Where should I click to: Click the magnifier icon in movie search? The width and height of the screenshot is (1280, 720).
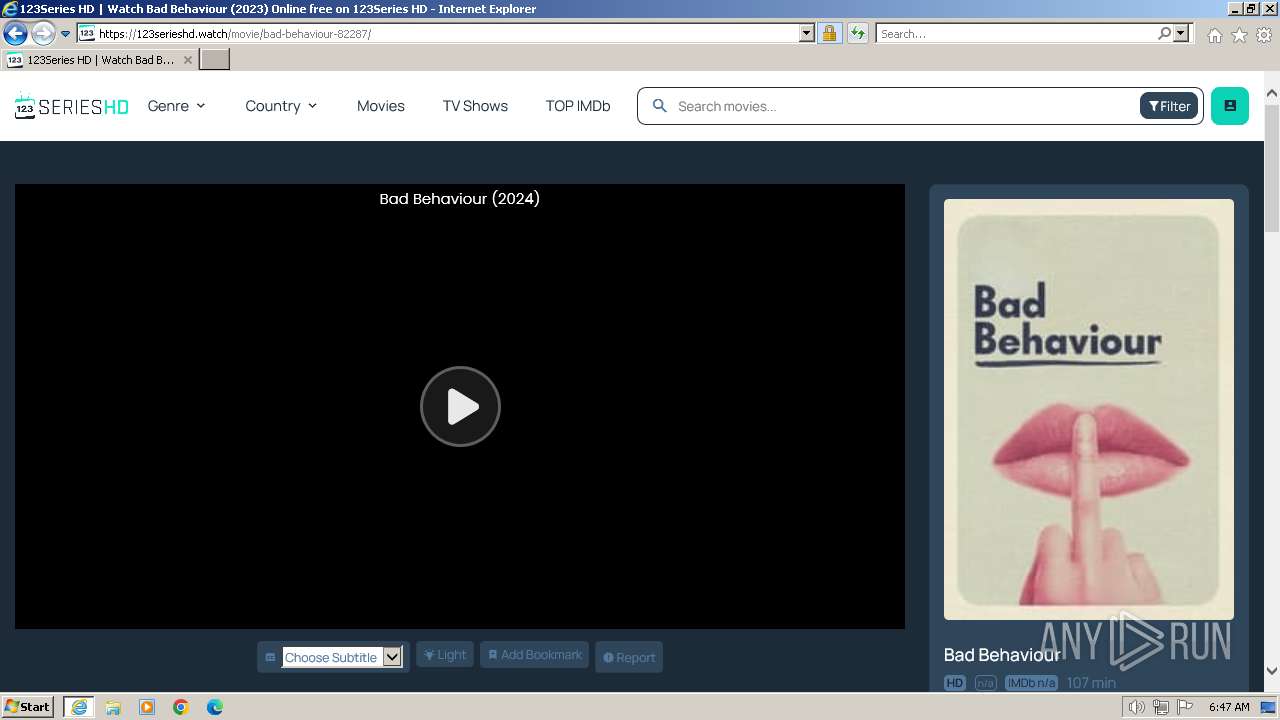(659, 105)
